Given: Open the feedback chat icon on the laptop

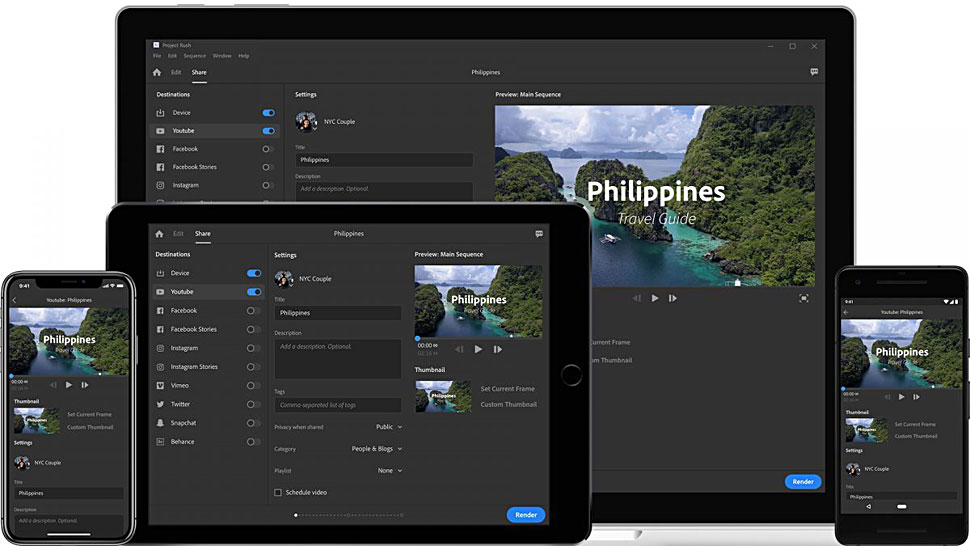Looking at the screenshot, I should click(x=814, y=72).
